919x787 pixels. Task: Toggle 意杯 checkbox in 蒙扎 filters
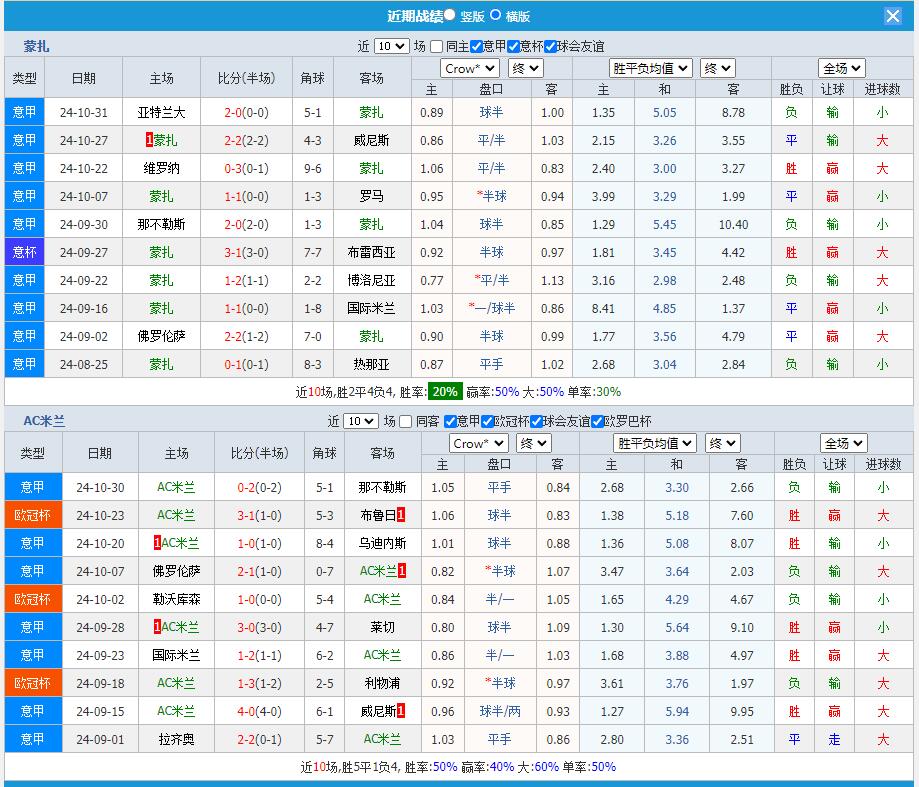coord(513,46)
